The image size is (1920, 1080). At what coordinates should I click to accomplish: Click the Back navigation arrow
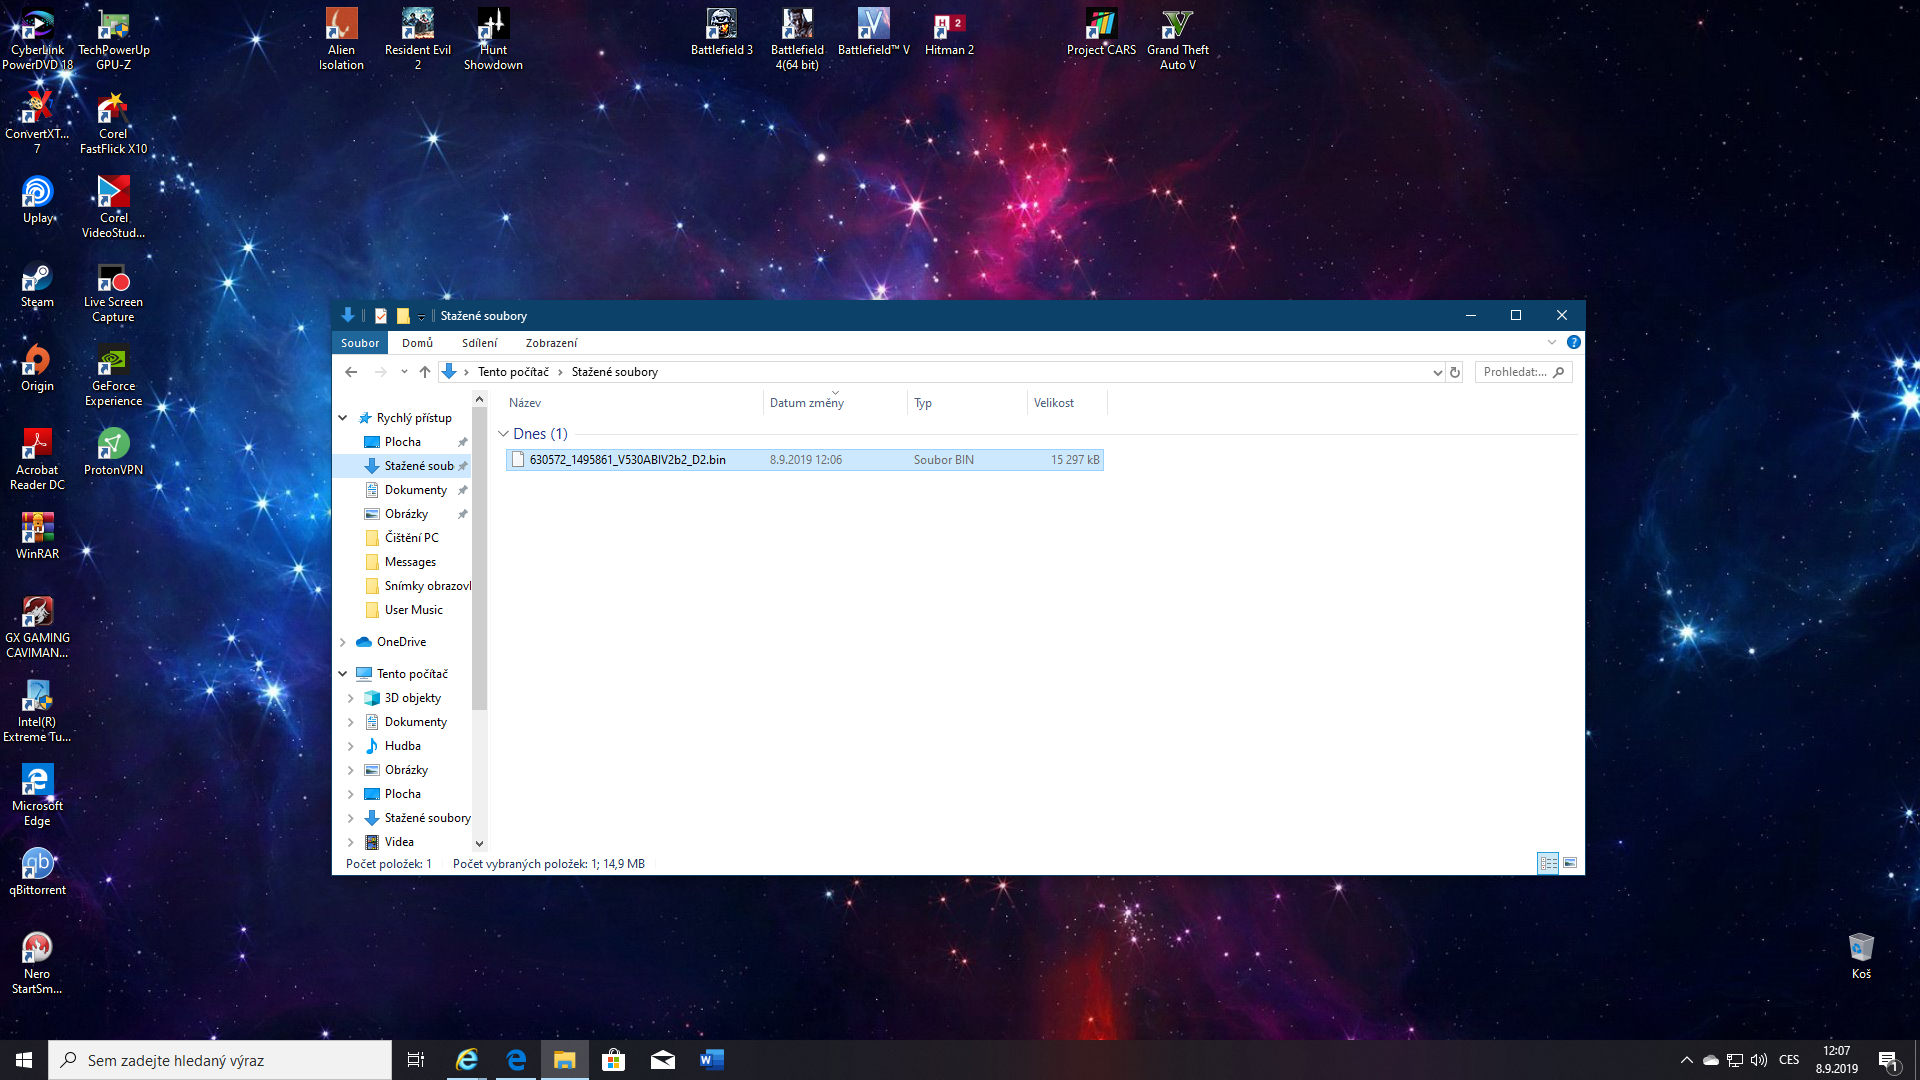point(351,372)
